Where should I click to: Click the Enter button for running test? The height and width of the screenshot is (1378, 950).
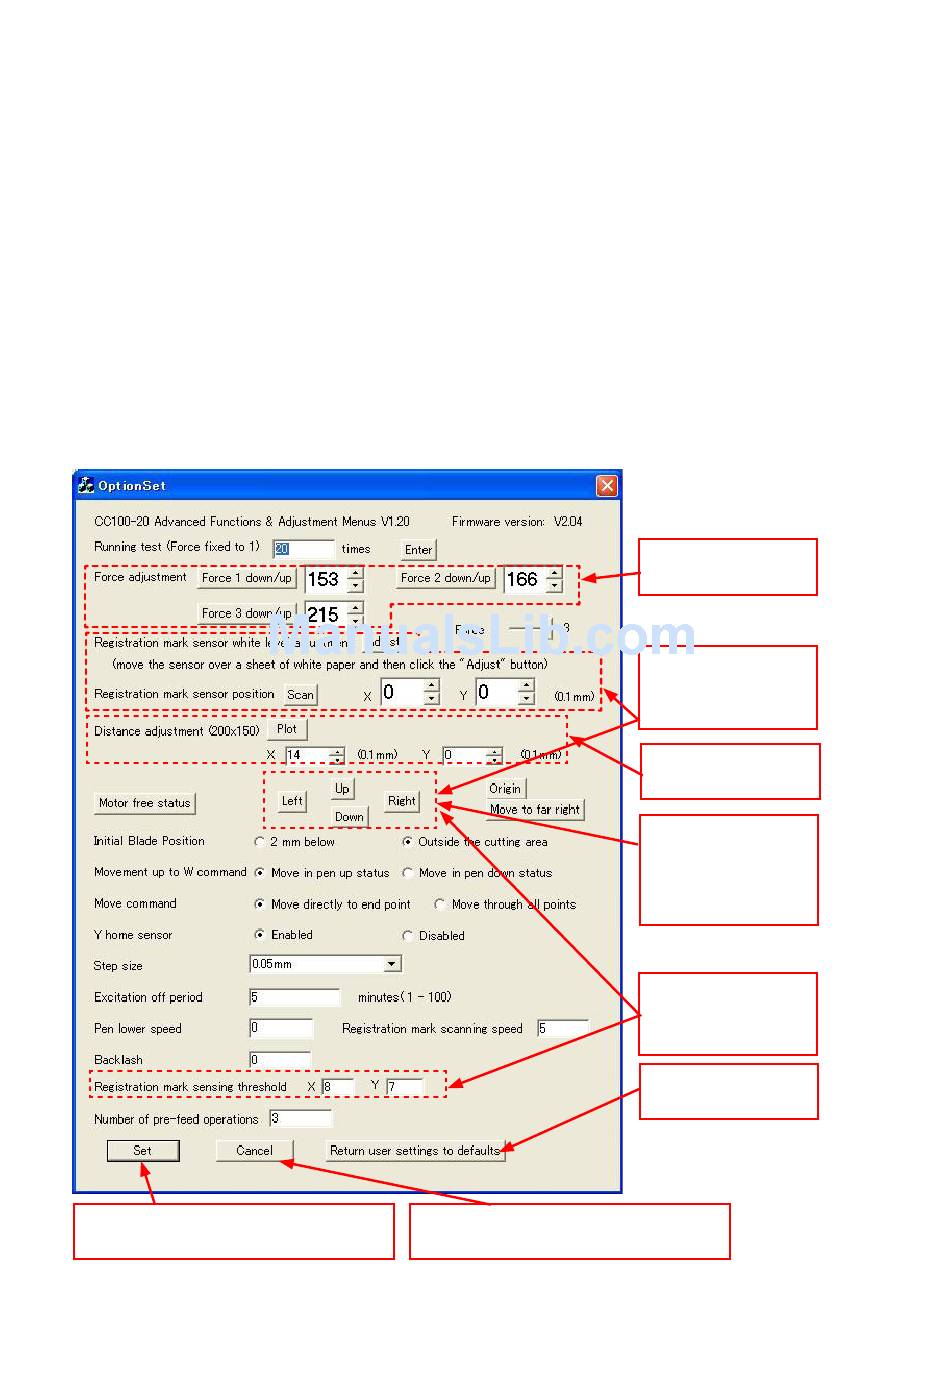point(419,549)
